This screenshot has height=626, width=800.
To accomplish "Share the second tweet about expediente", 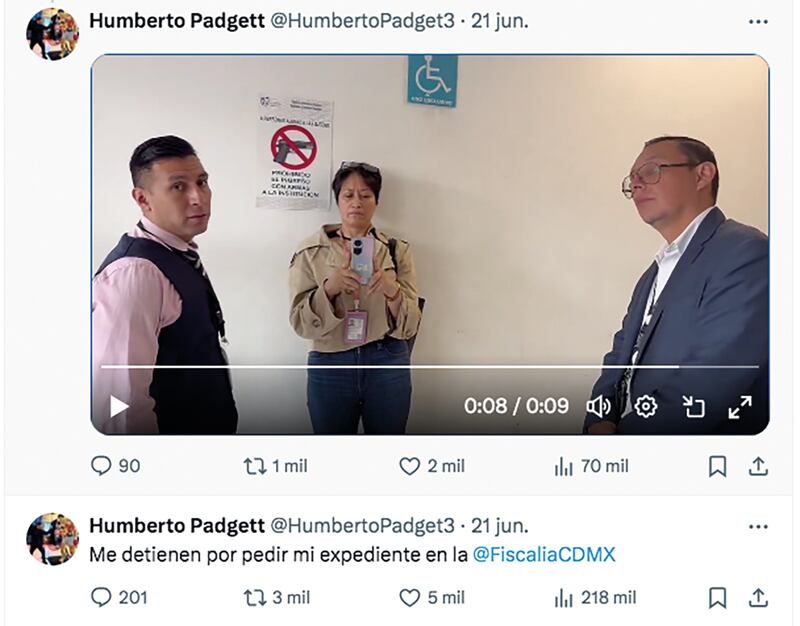I will click(x=758, y=598).
